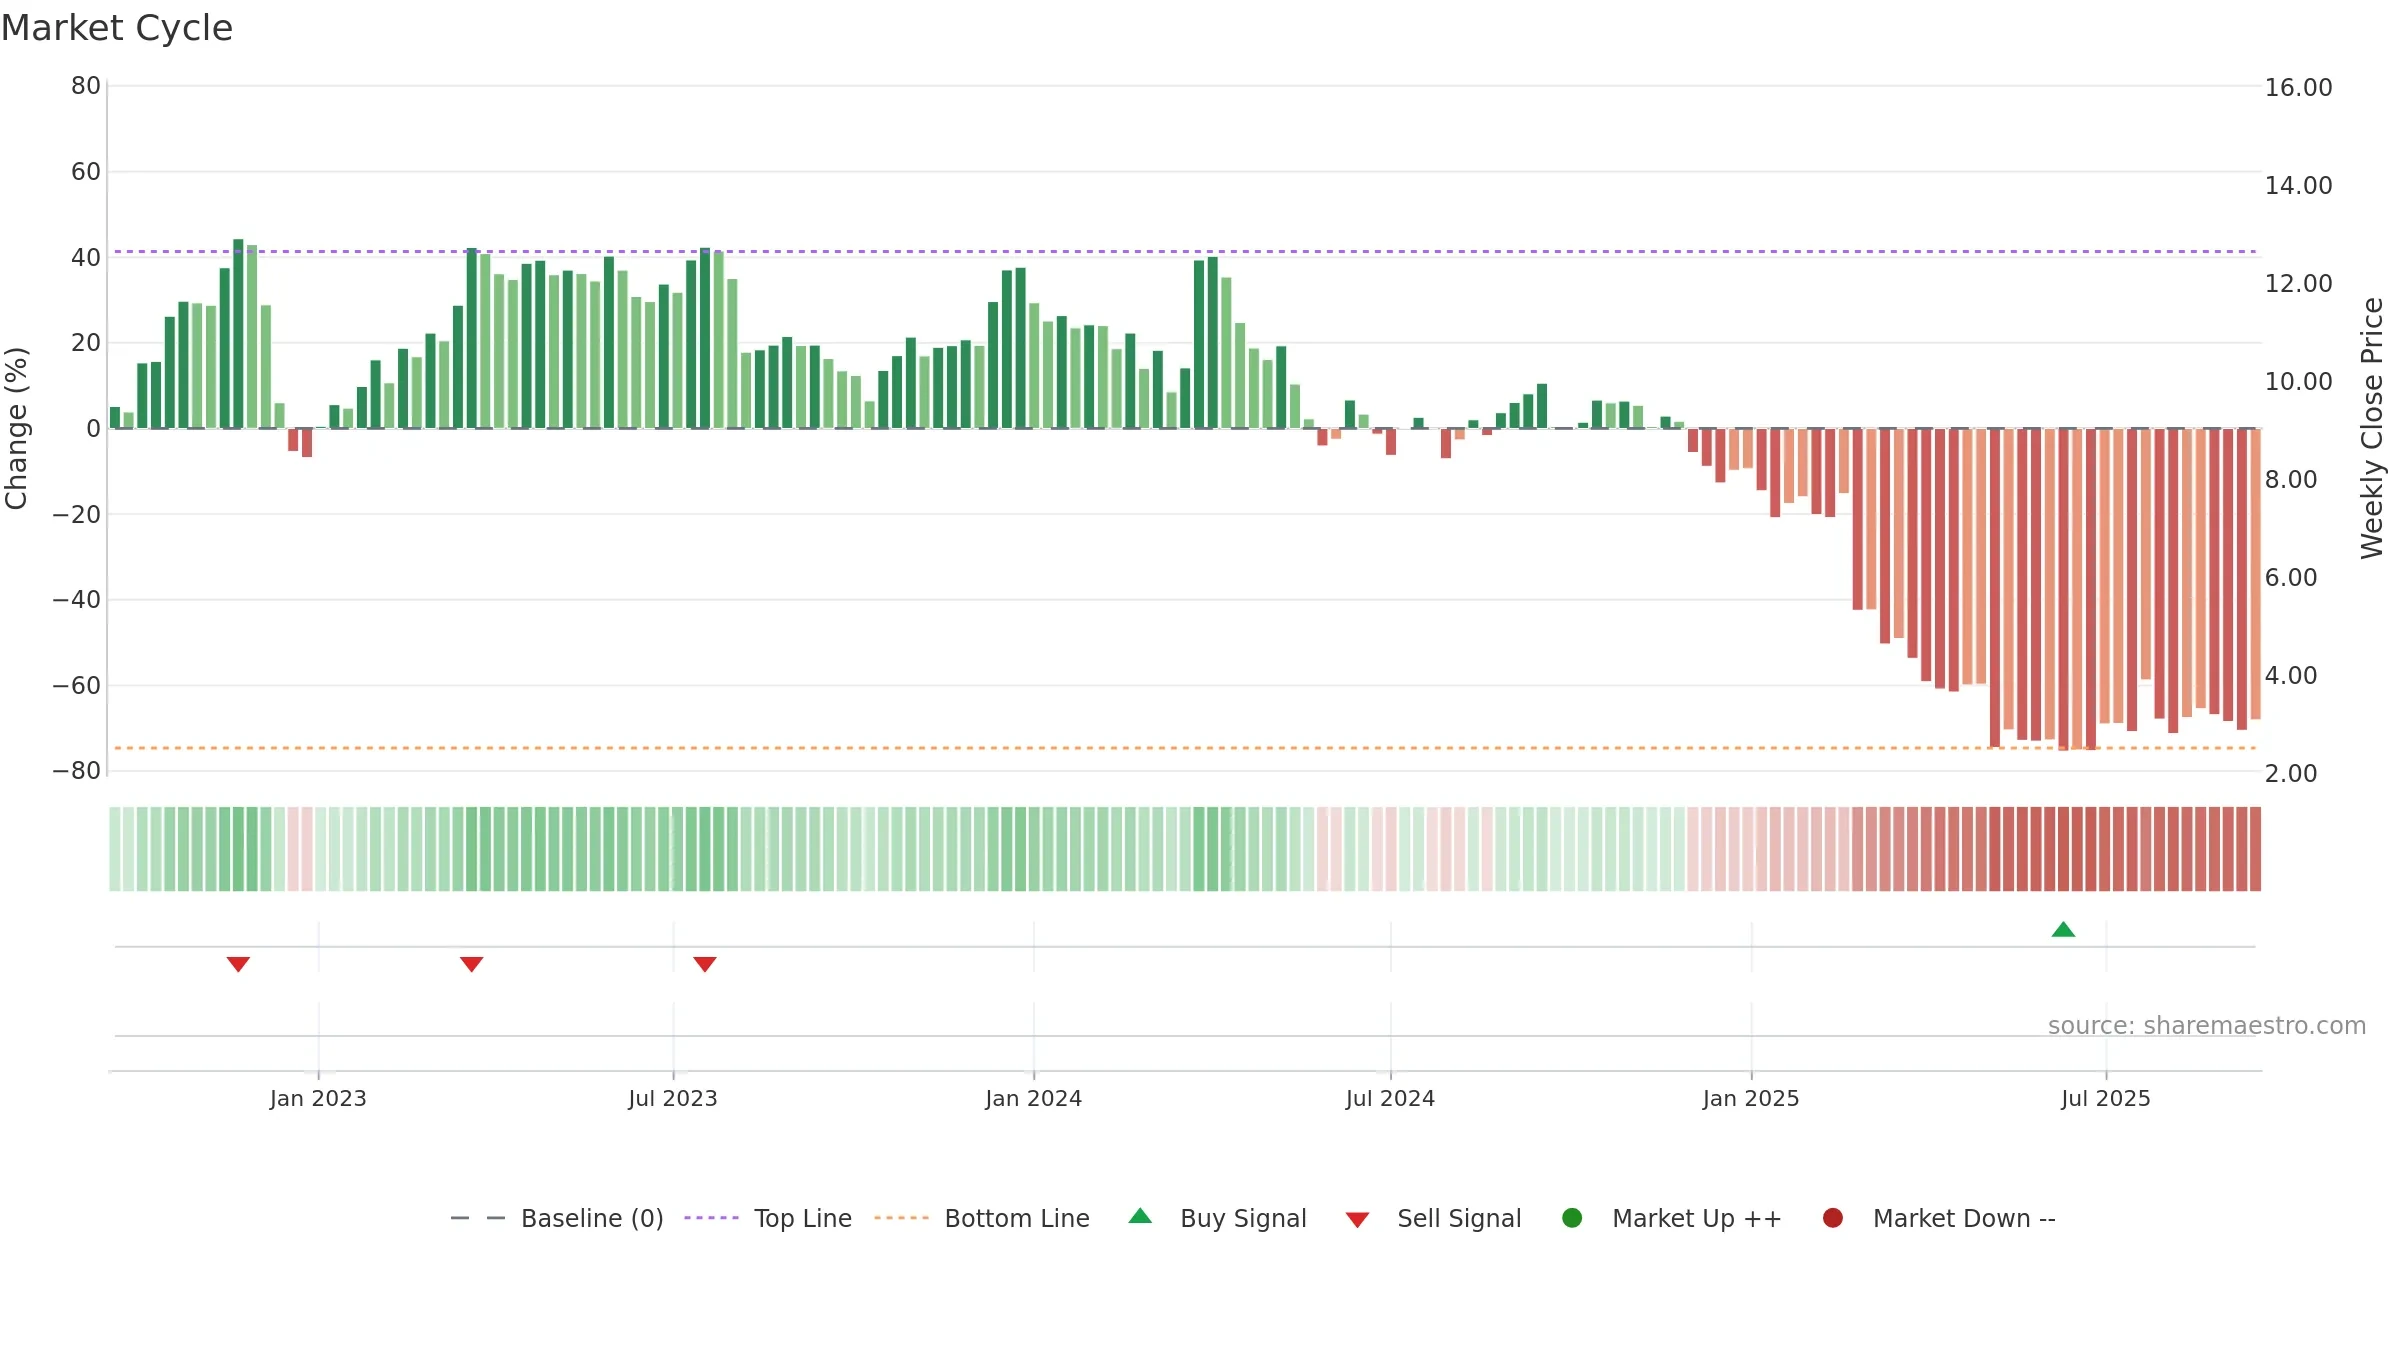
Task: Click the purple dotted Top Line sample in legend
Action: point(711,1218)
